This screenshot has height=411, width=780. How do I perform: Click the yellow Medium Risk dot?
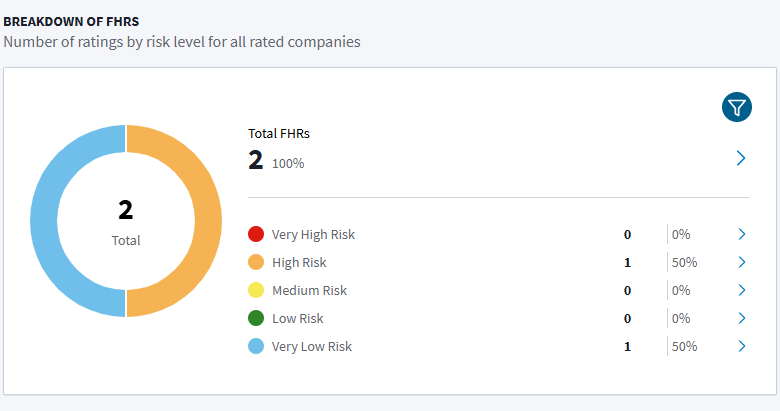tap(256, 290)
